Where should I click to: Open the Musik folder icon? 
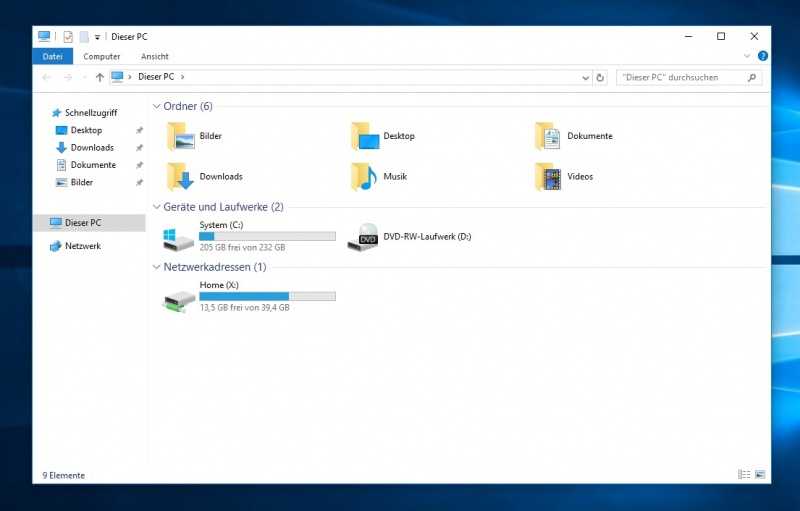[x=365, y=176]
